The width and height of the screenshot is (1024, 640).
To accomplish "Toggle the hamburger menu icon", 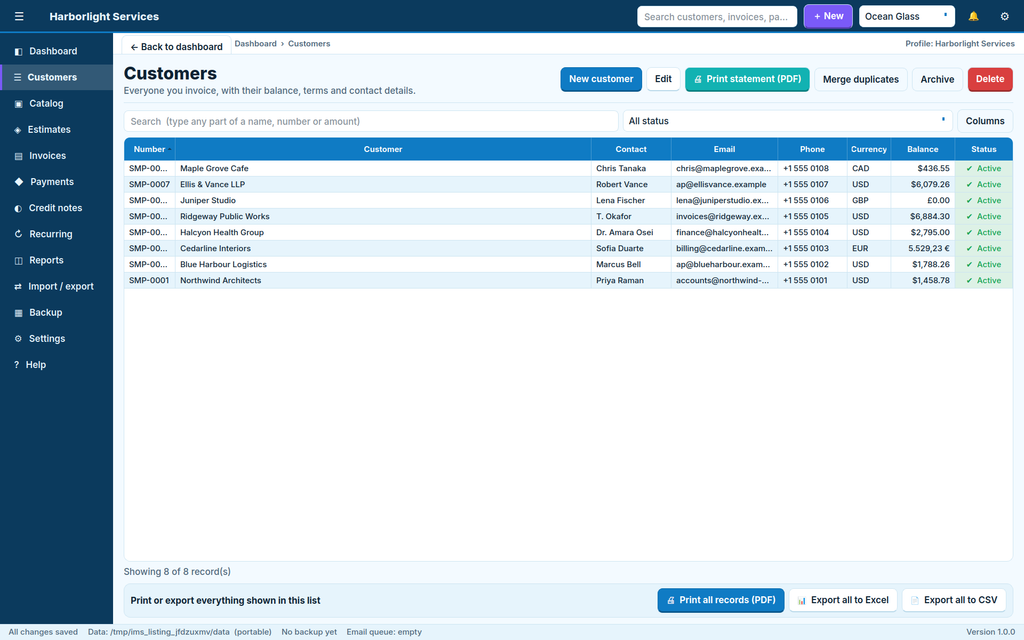I will coord(19,16).
